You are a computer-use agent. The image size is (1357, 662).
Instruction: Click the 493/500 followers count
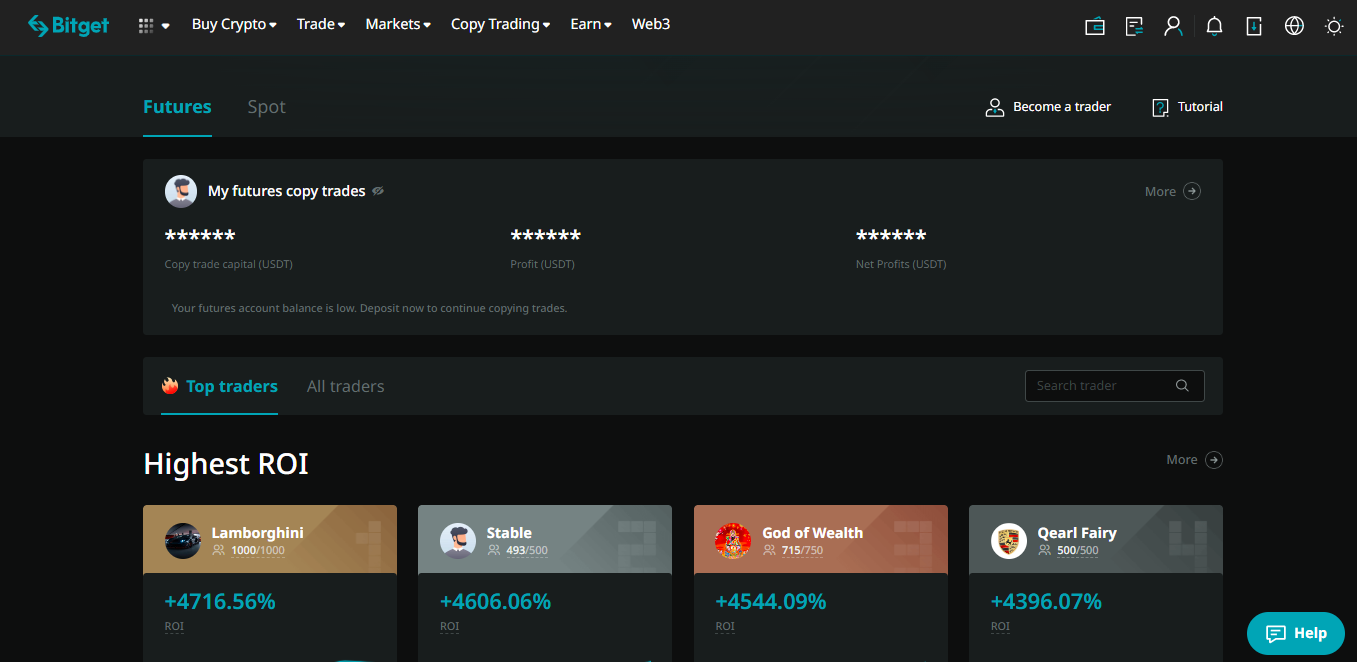pyautogui.click(x=527, y=550)
